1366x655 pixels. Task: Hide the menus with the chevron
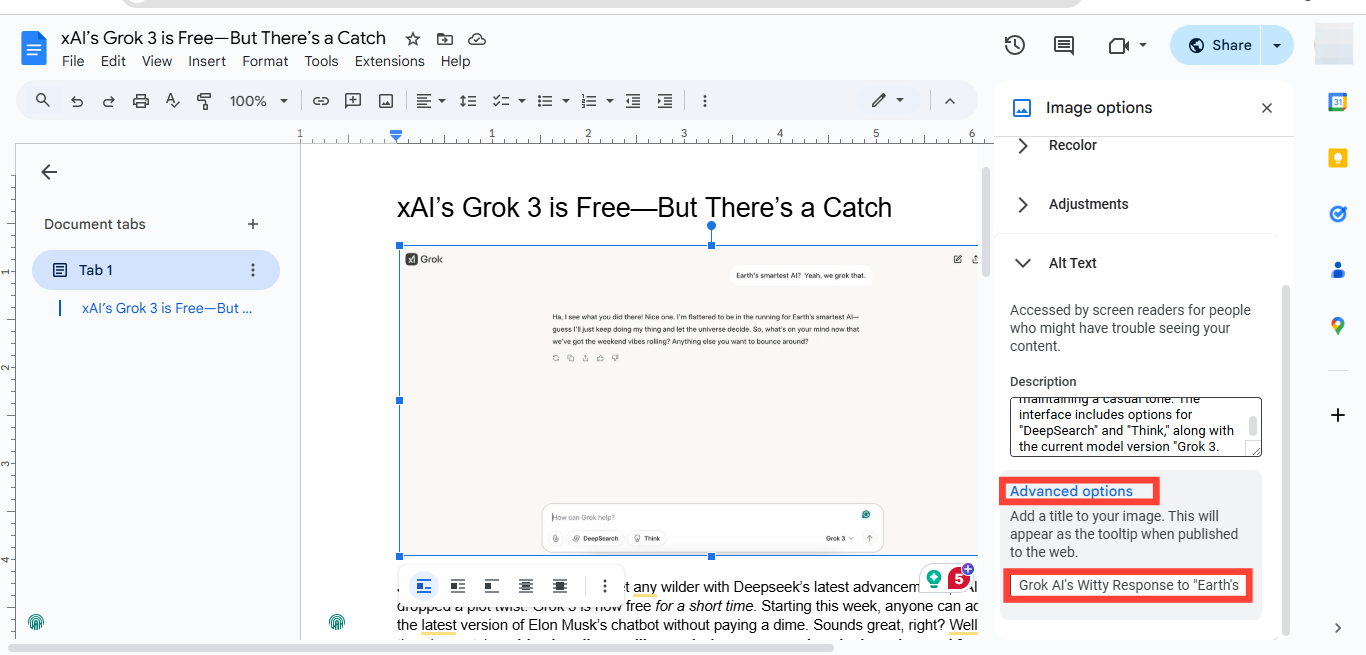[950, 101]
